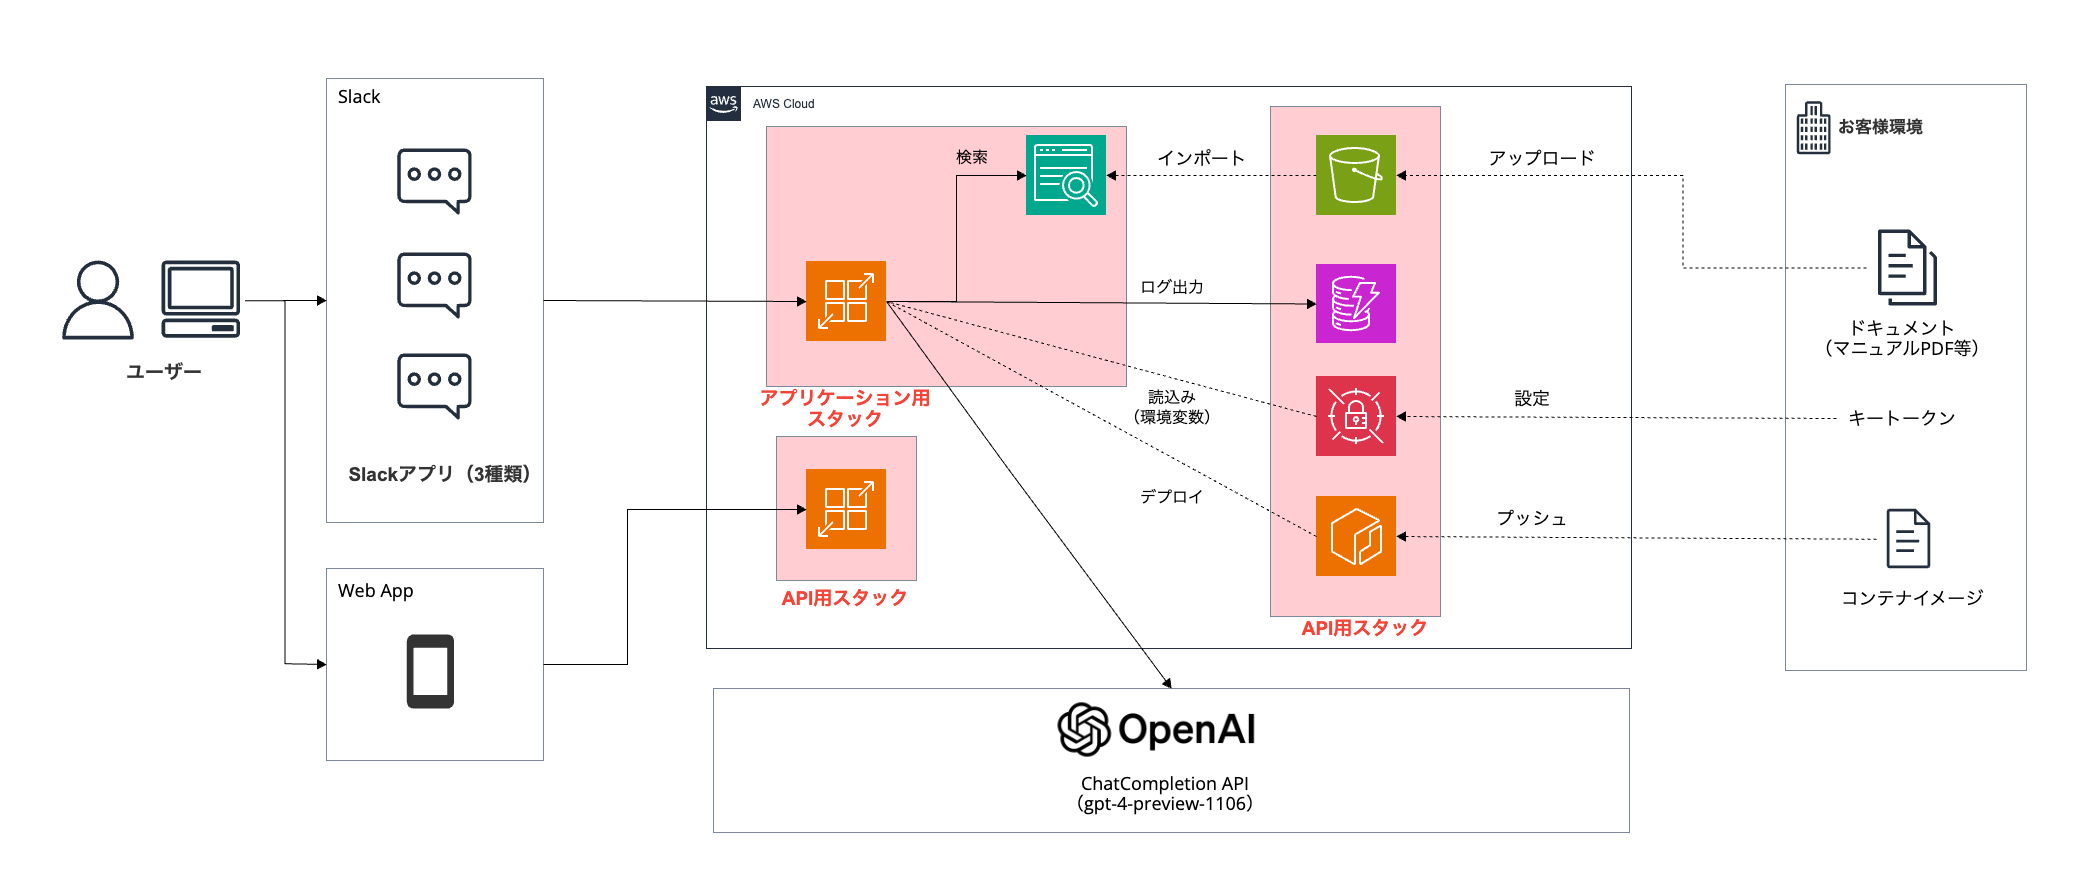Click the green S3 bucket icon
This screenshot has height=880, width=2100.
[1355, 175]
